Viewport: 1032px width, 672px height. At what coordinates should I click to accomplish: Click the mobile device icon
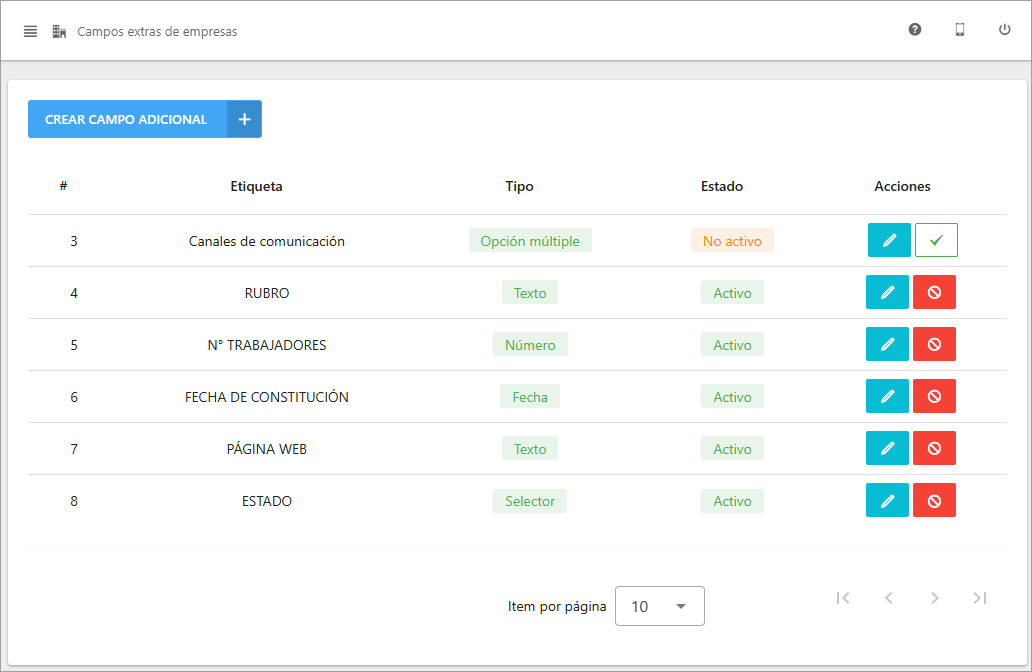click(959, 30)
